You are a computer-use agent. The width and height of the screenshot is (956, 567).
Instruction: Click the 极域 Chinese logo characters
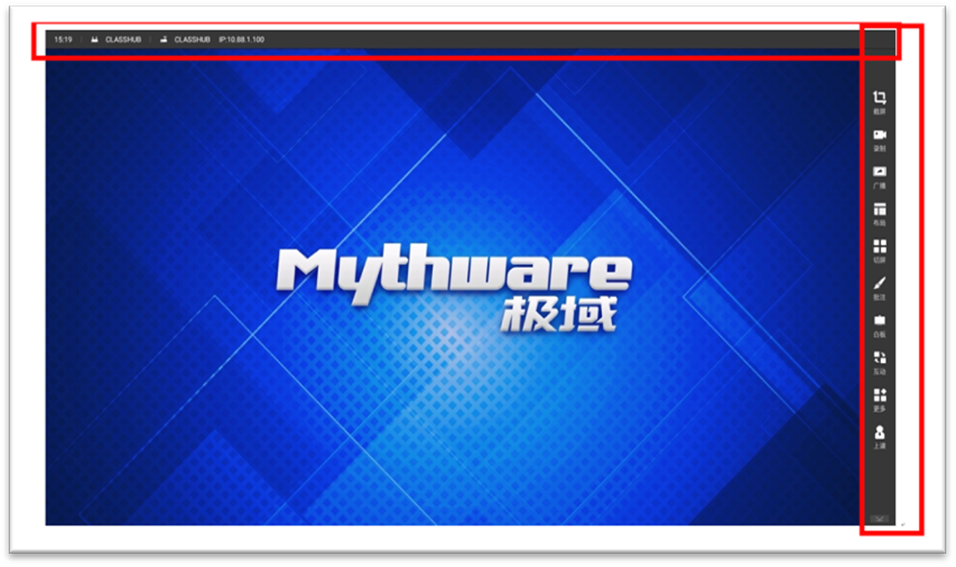tap(561, 313)
